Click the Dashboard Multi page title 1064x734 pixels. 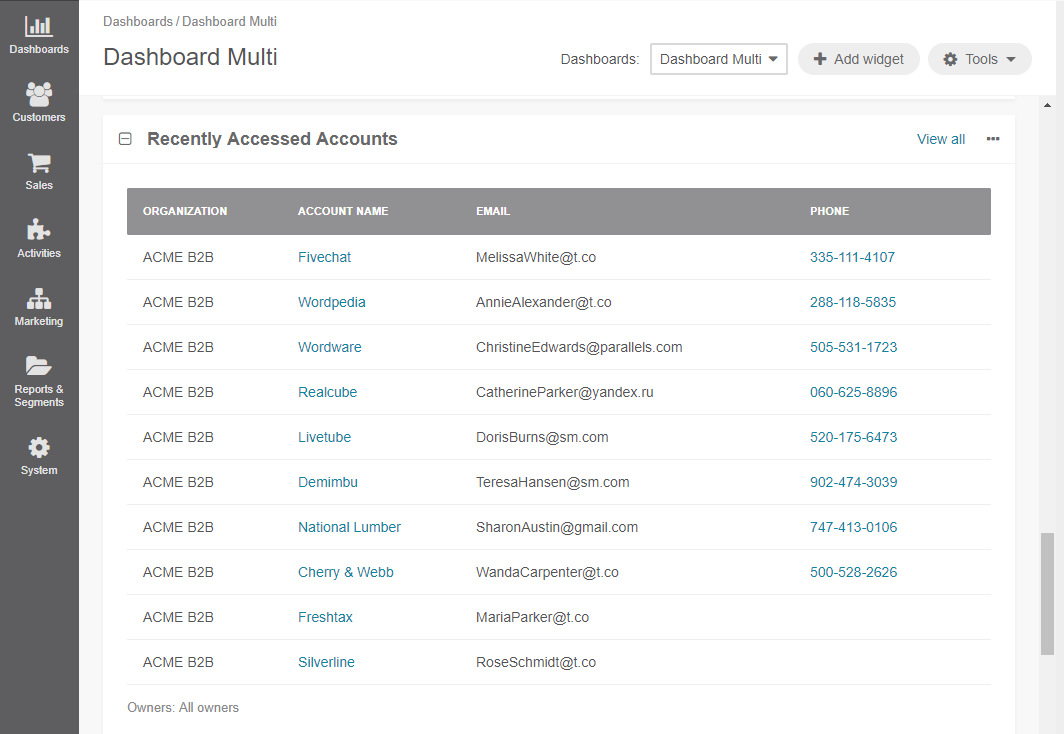pos(190,57)
